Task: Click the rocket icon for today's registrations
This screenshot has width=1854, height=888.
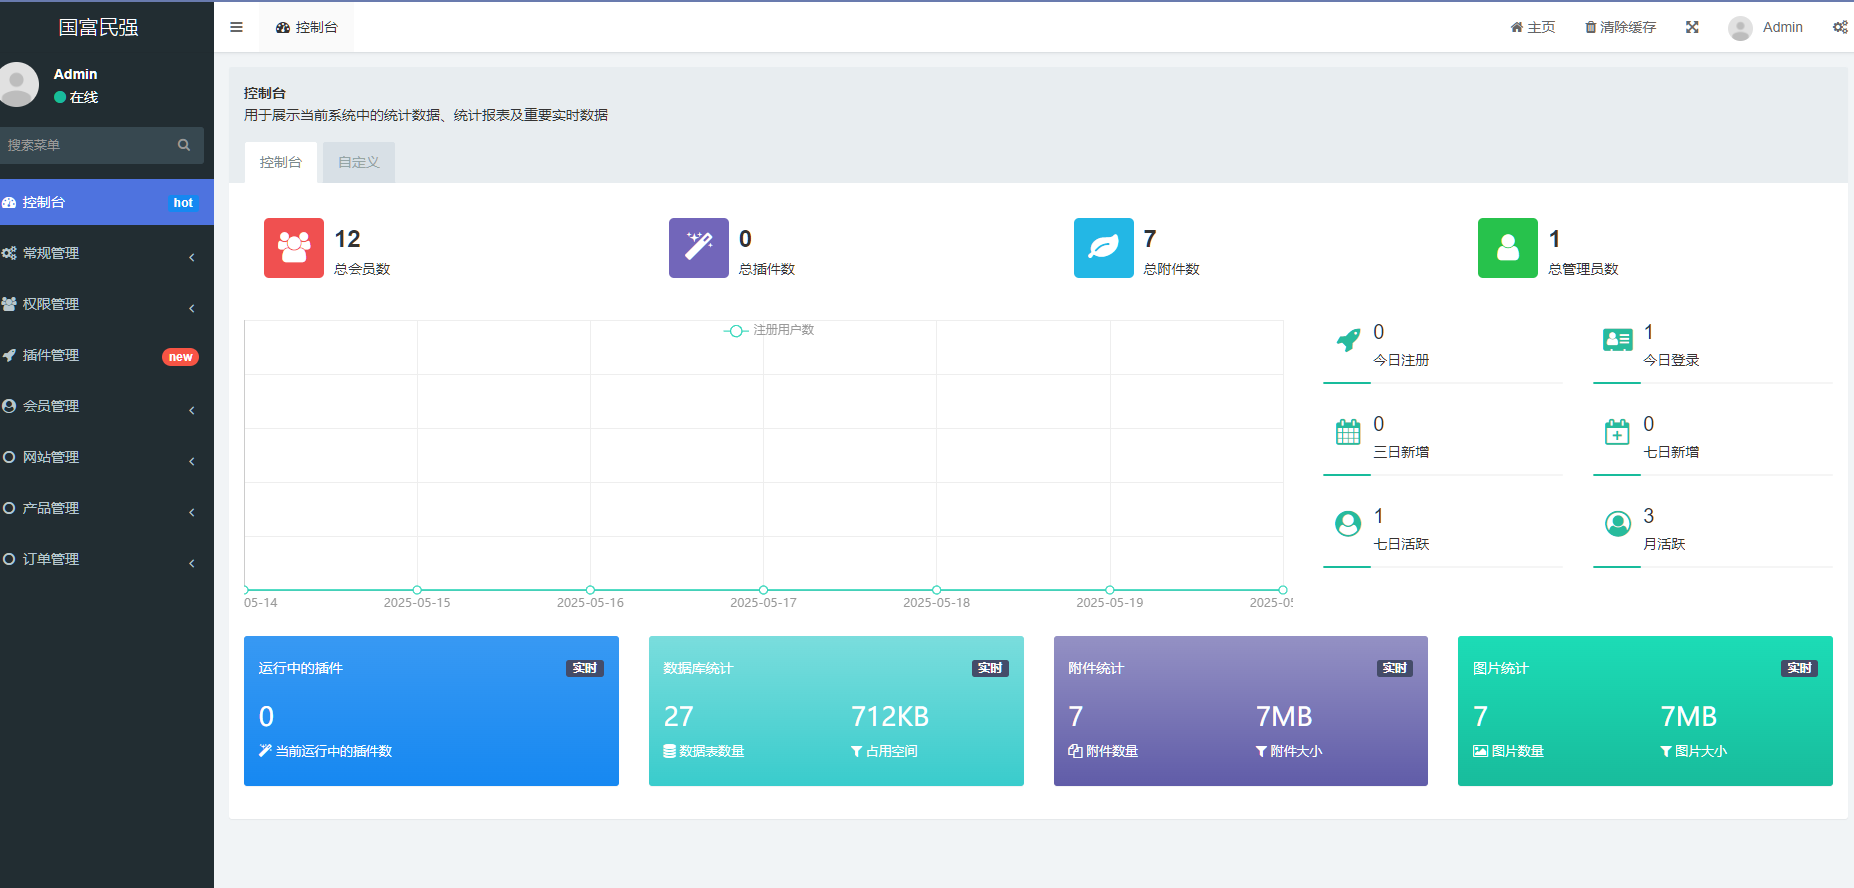Action: [x=1348, y=341]
